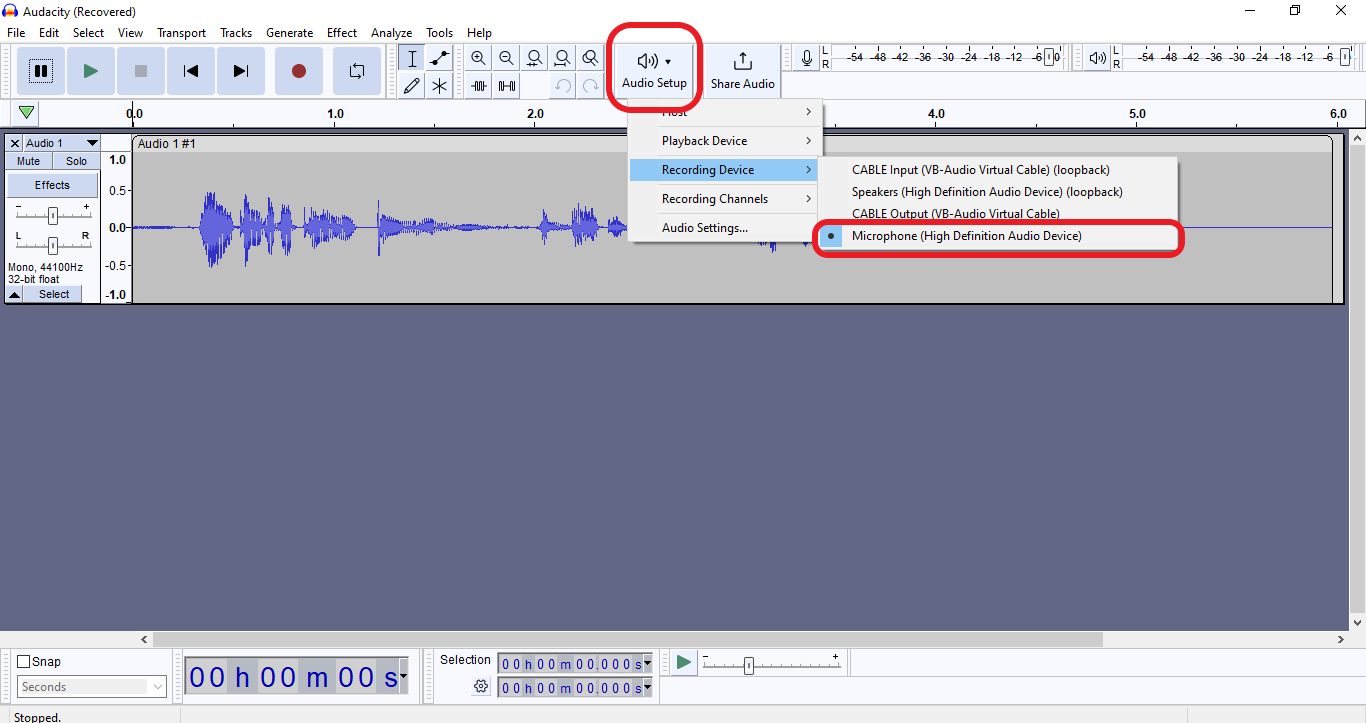Click the selection settings gear icon
The height and width of the screenshot is (723, 1366).
481,687
